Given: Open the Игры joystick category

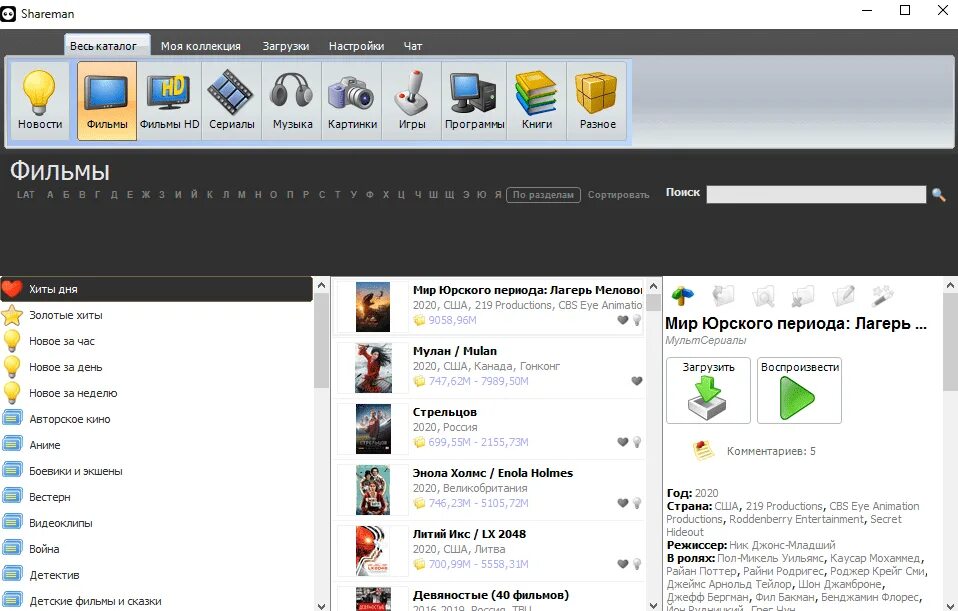Looking at the screenshot, I should (412, 101).
